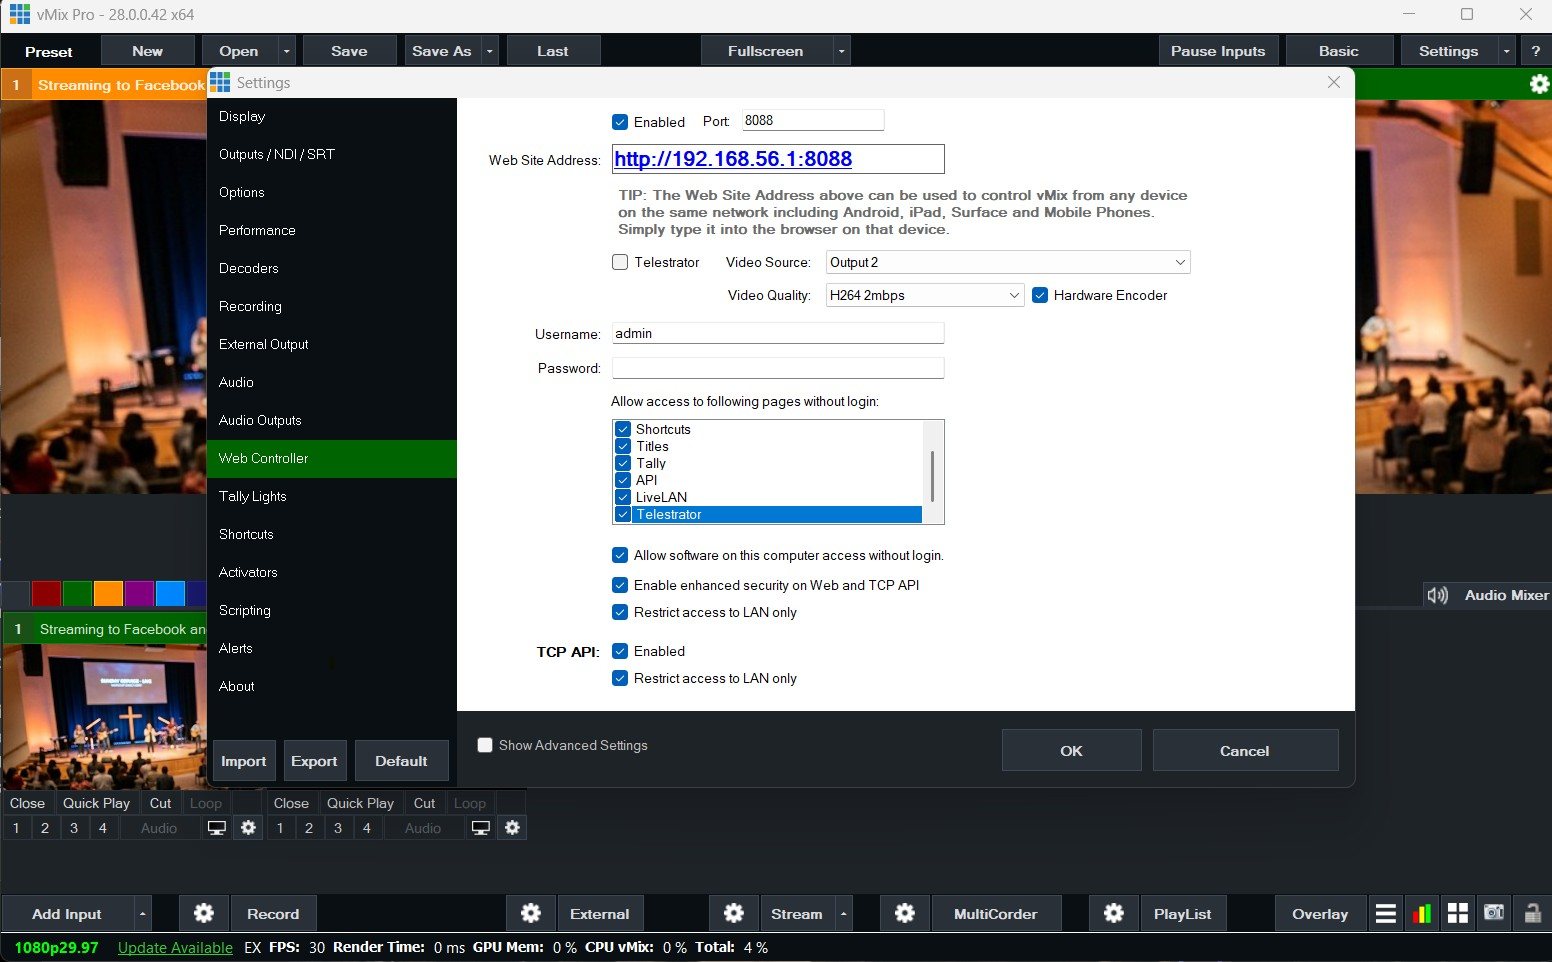Select the Scripting settings category
This screenshot has width=1552, height=962.
(x=332, y=610)
